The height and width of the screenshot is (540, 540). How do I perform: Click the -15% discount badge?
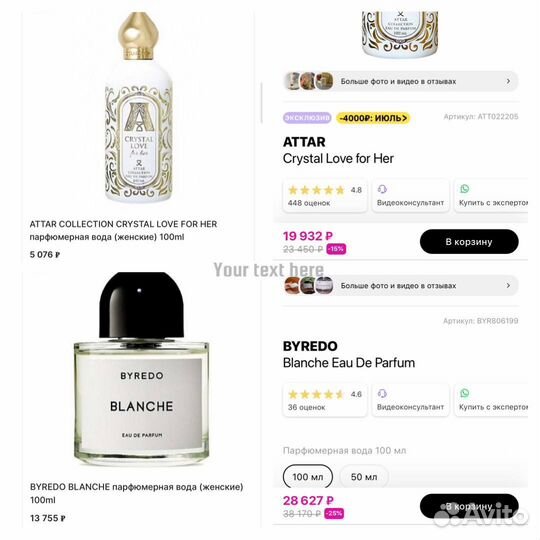point(336,249)
